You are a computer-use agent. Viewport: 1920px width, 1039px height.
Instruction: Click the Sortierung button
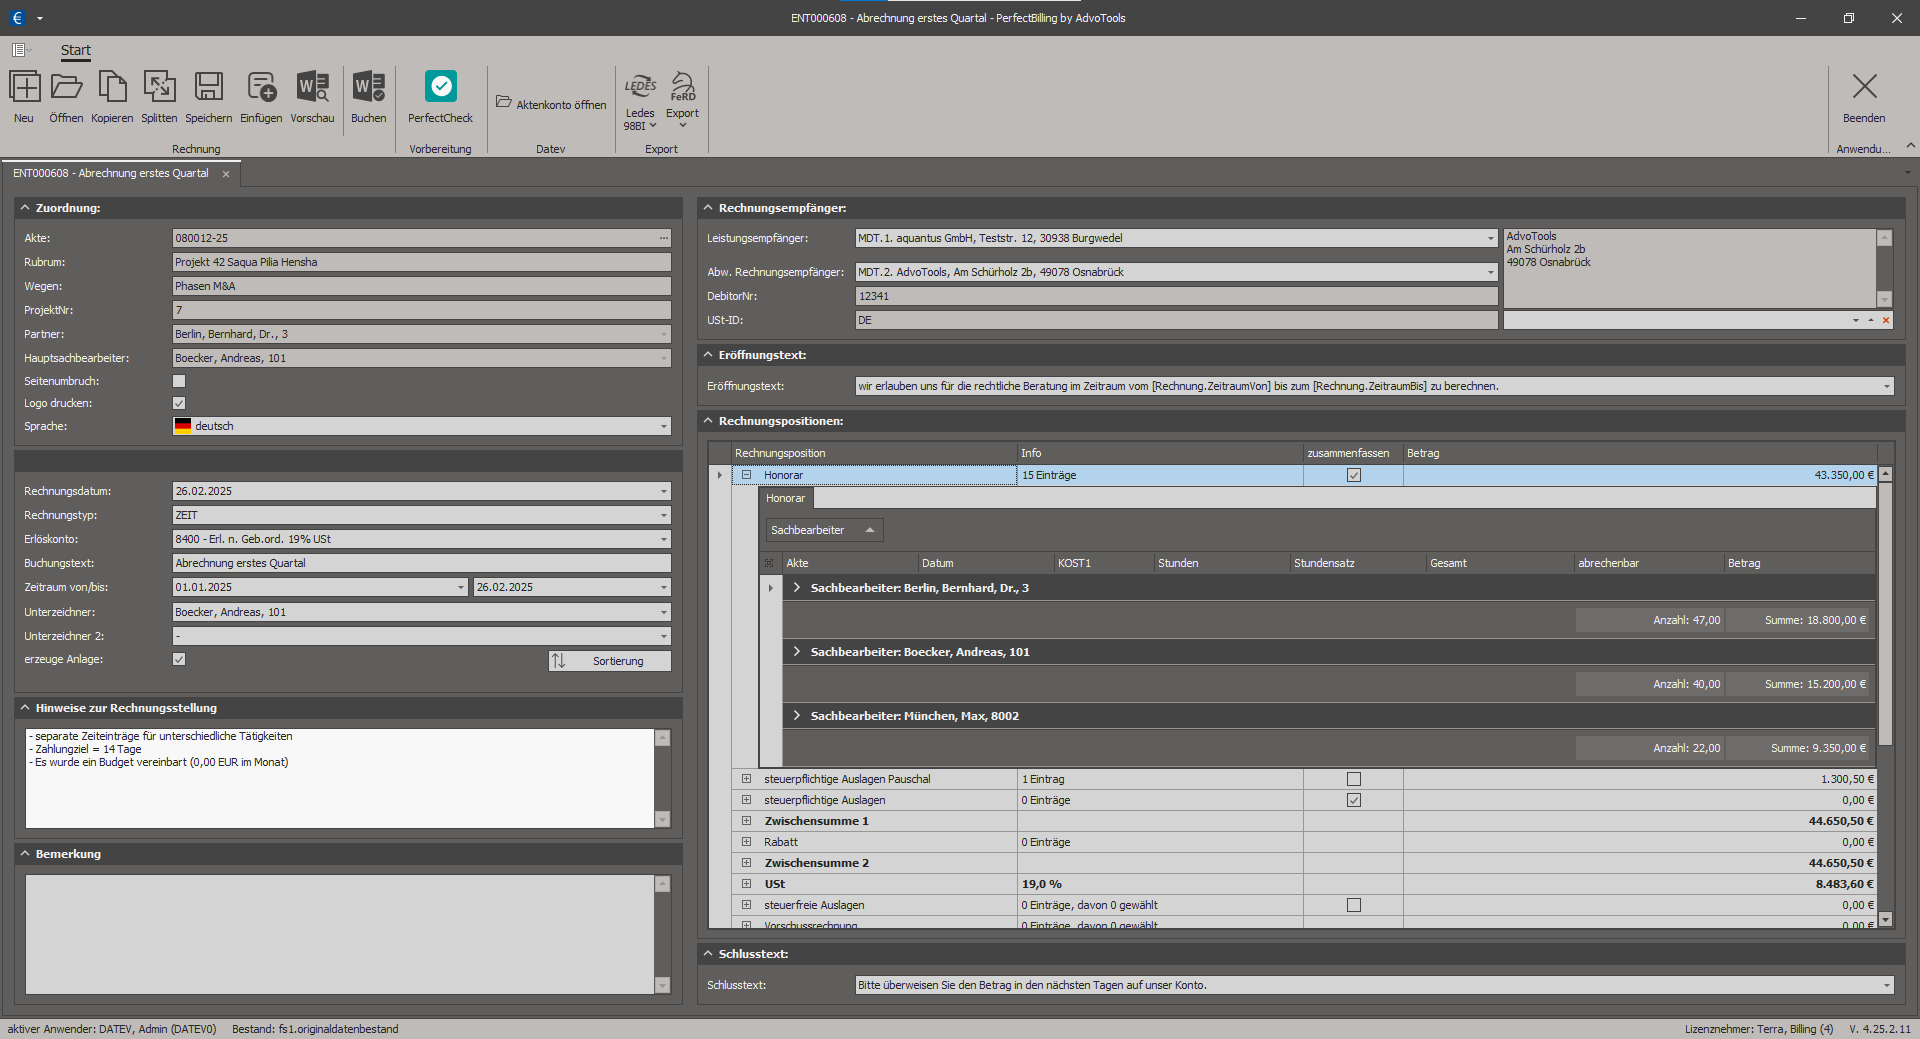(x=610, y=661)
